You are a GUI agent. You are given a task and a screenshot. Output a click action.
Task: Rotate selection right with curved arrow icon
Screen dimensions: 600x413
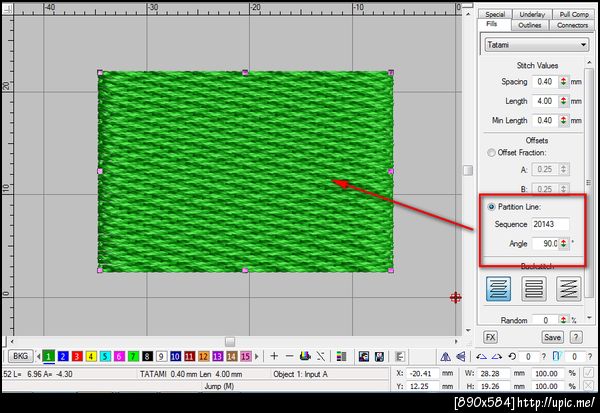point(497,357)
